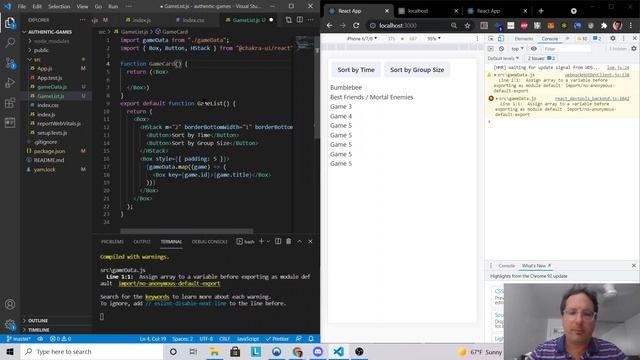Open the DevTools settings gear
The width and height of the screenshot is (640, 360).
pos(613,38)
